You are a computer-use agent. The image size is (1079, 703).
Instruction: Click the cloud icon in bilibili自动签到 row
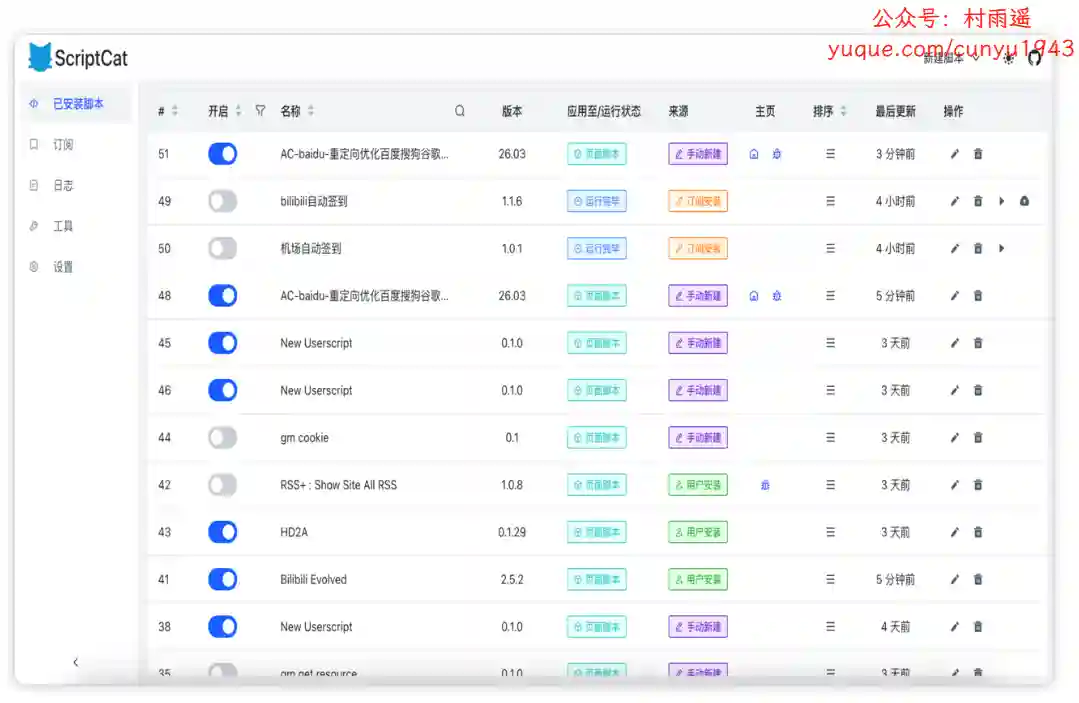1024,202
